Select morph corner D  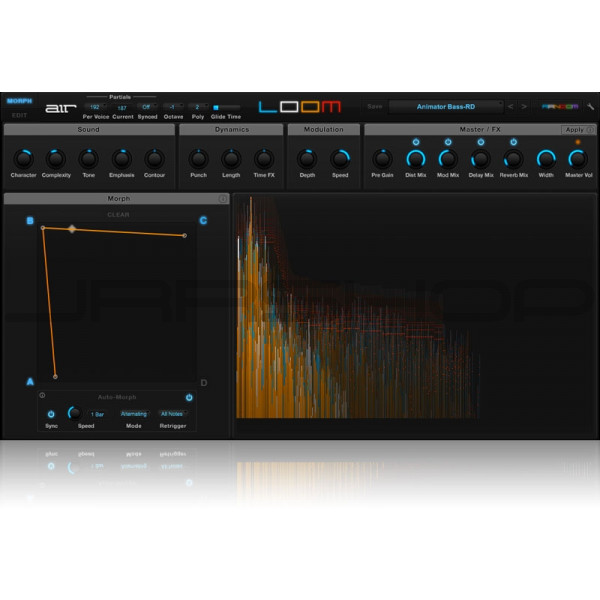pyautogui.click(x=204, y=383)
